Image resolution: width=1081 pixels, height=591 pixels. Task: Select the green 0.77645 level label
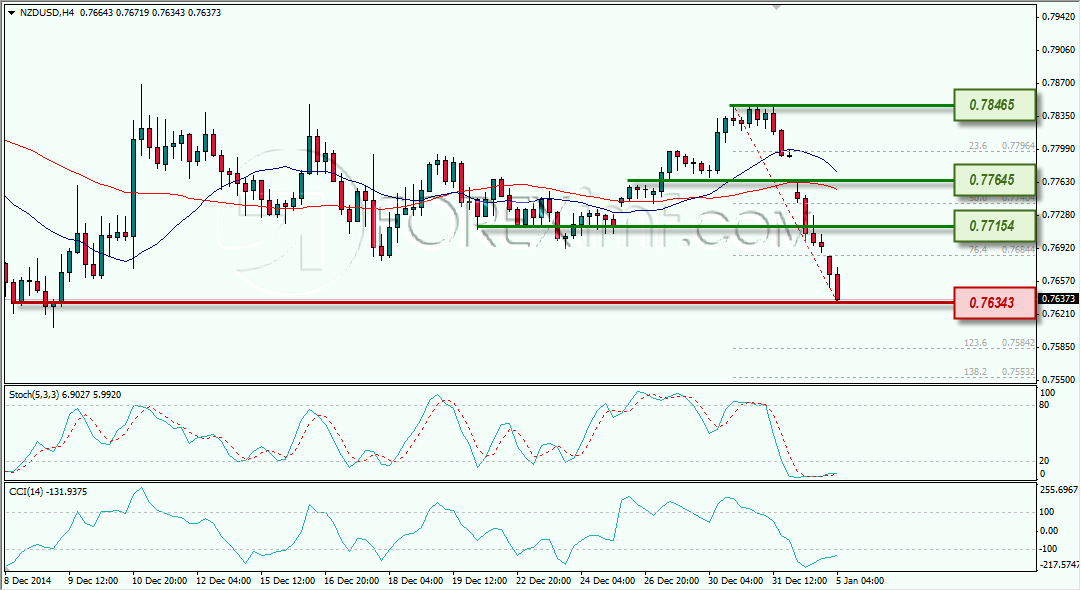(x=995, y=180)
